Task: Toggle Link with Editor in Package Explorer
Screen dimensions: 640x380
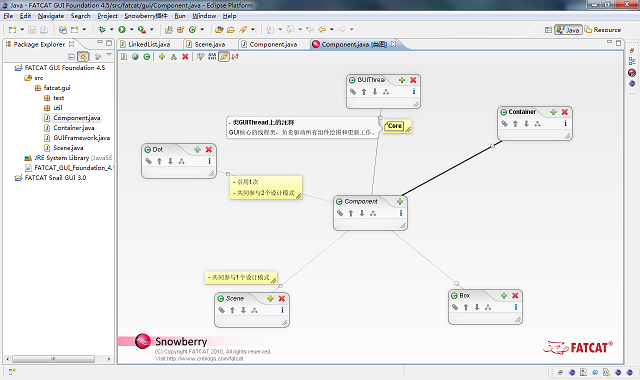Action: coord(83,56)
